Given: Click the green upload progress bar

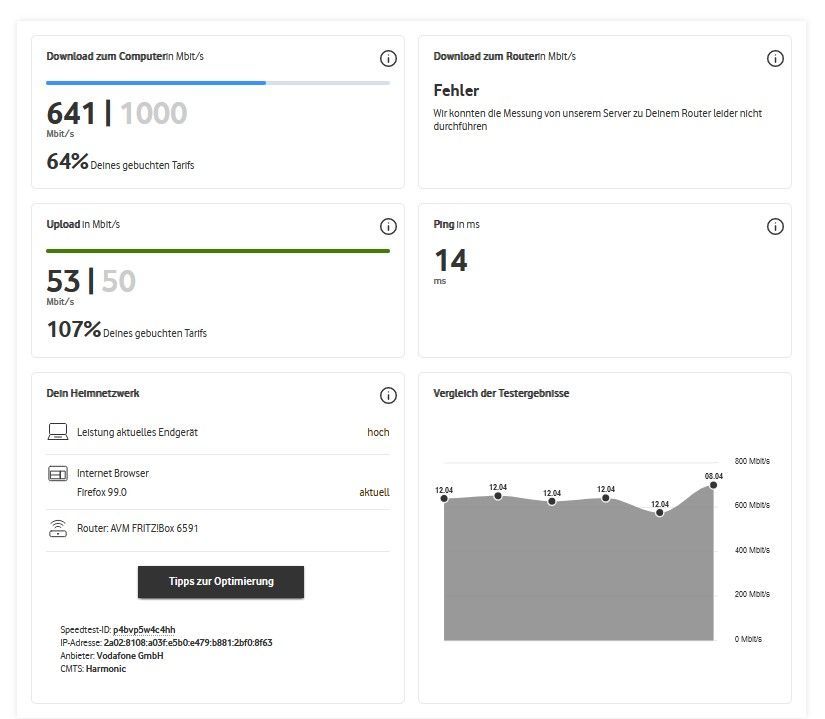Looking at the screenshot, I should [x=218, y=250].
